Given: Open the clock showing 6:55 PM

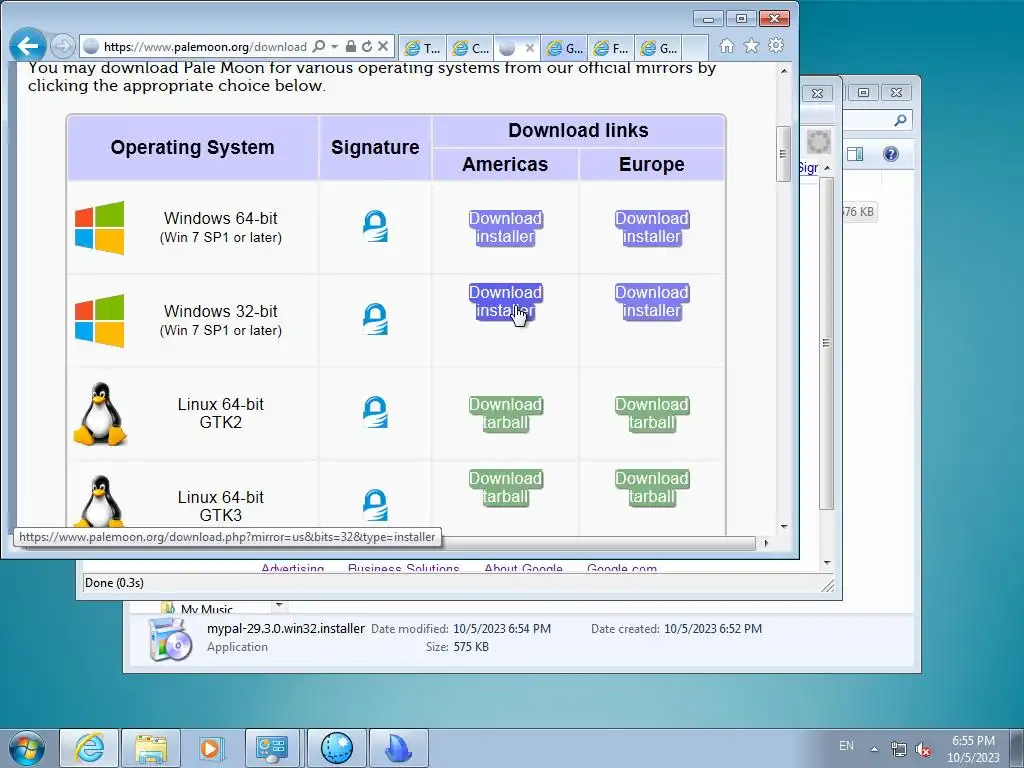Looking at the screenshot, I should pyautogui.click(x=973, y=749).
